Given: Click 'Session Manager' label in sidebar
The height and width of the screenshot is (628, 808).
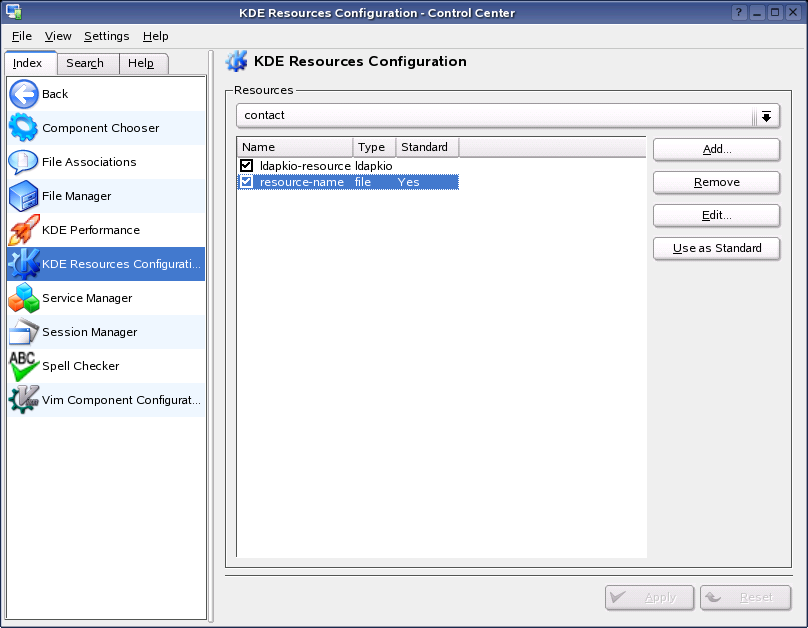Looking at the screenshot, I should pos(90,332).
